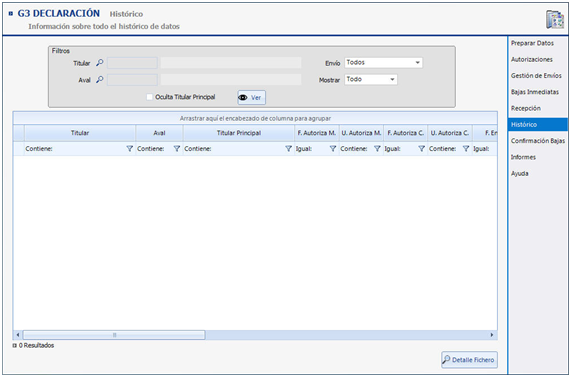Image resolution: width=571 pixels, height=377 pixels.
Task: Open Confirmación Bajas in the side menu
Action: coord(537,141)
